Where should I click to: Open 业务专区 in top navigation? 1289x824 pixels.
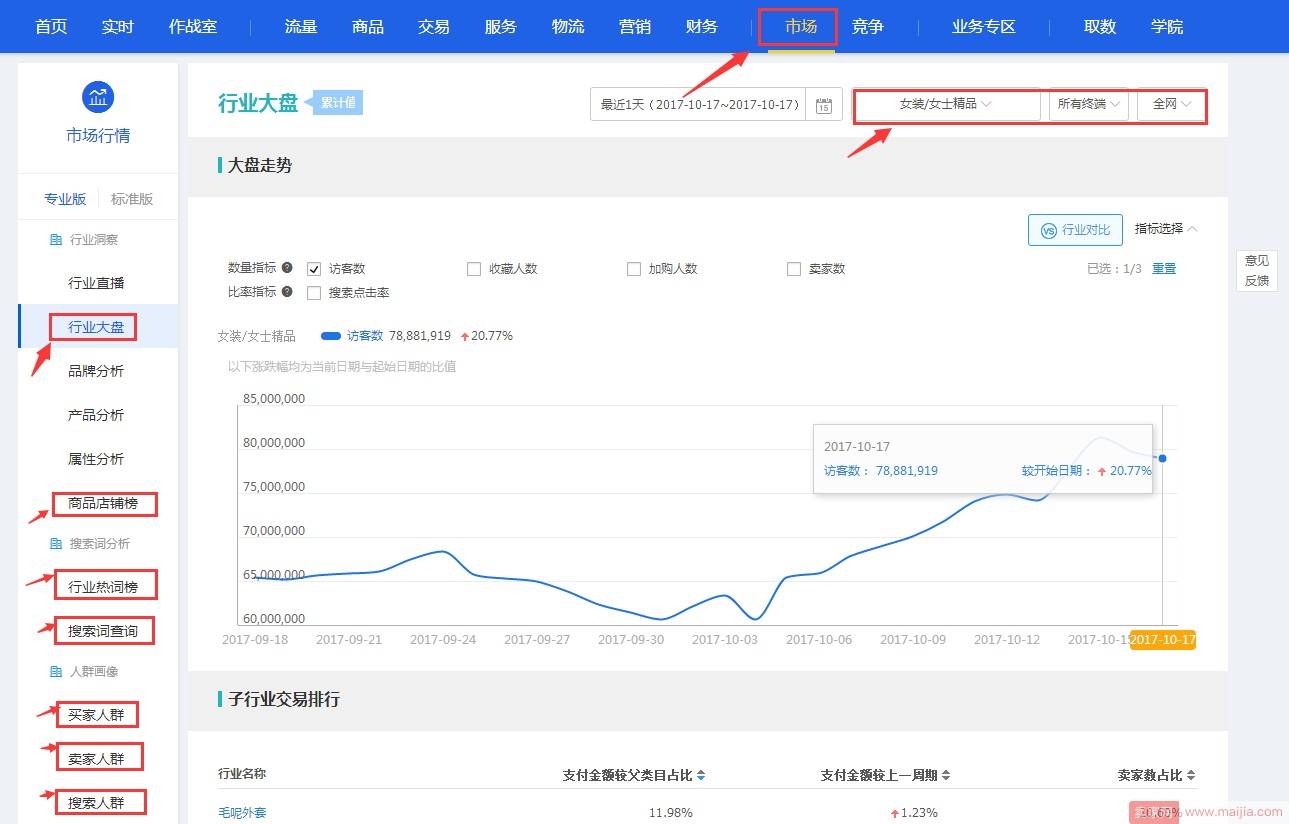pos(984,27)
